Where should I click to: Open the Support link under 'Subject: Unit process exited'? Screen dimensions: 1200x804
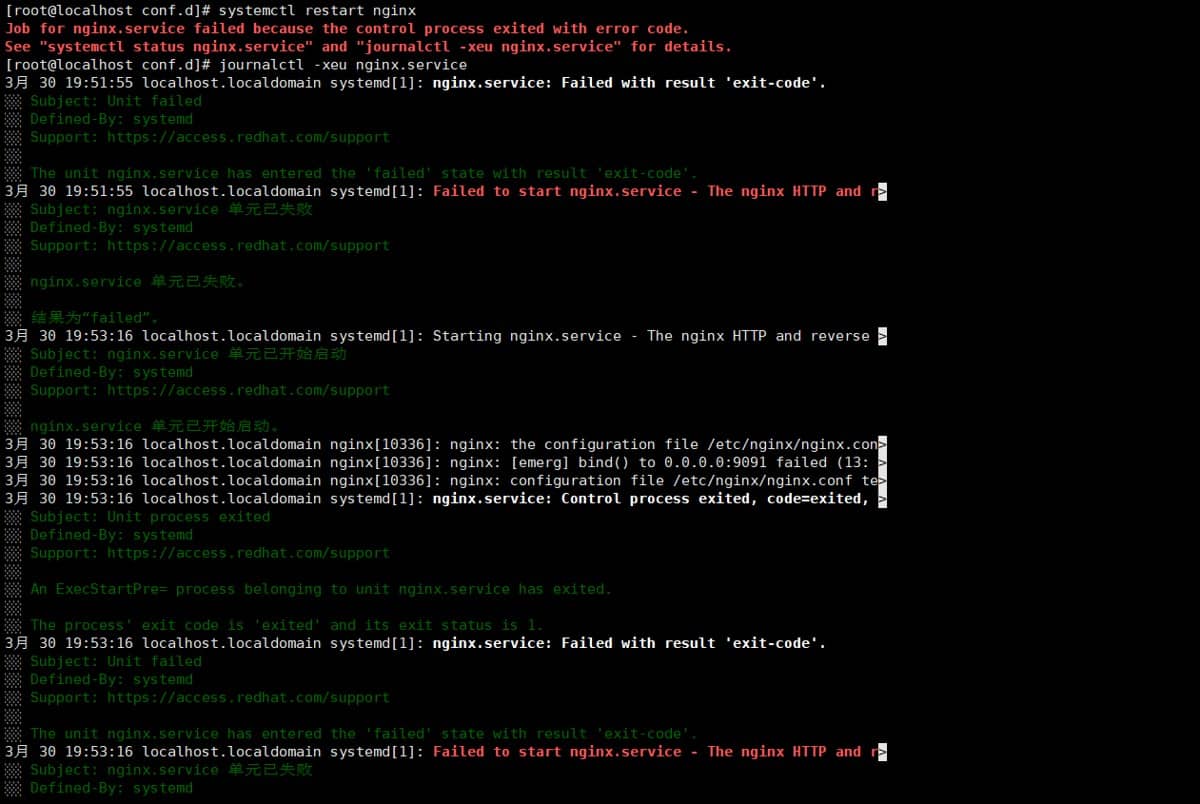(248, 552)
